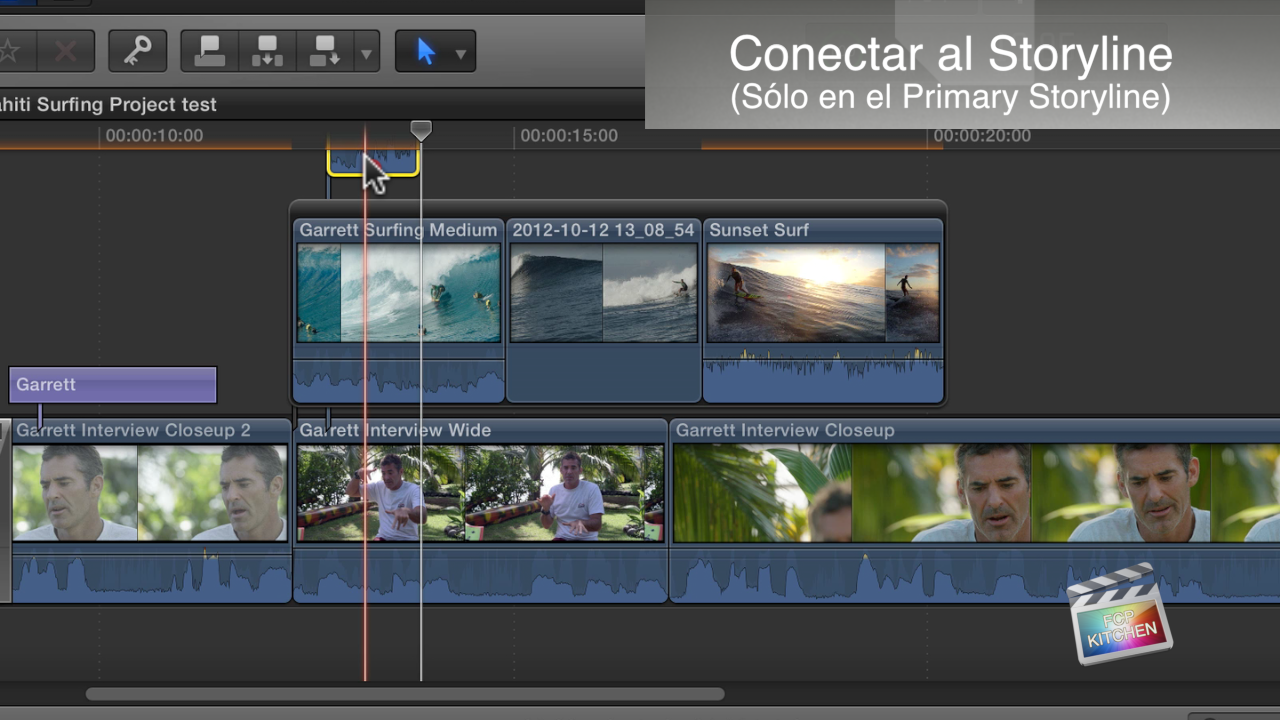
Task: Open the edit options dropdown beside Append
Action: click(x=366, y=51)
